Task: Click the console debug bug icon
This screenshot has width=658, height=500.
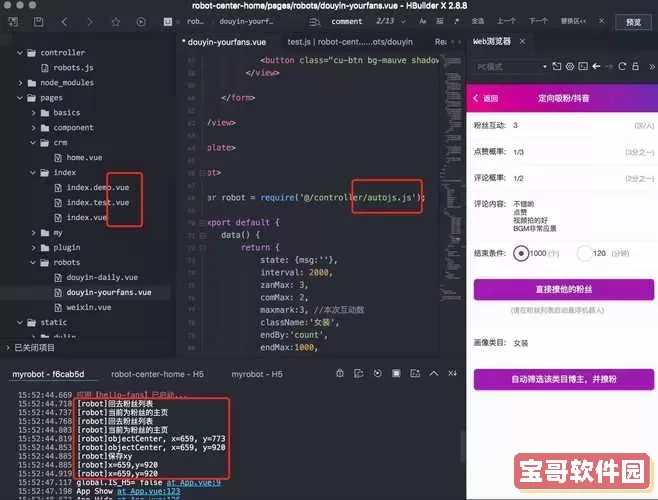Action: (x=340, y=373)
